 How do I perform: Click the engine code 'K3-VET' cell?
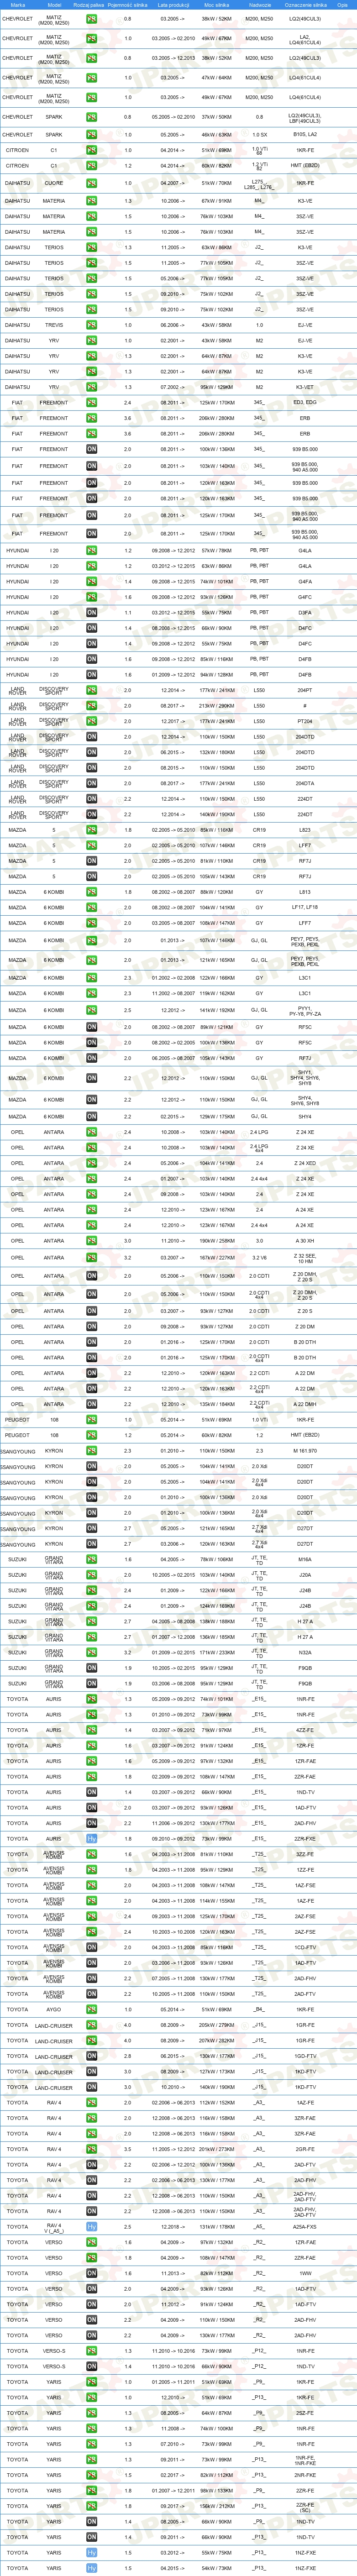[x=305, y=387]
